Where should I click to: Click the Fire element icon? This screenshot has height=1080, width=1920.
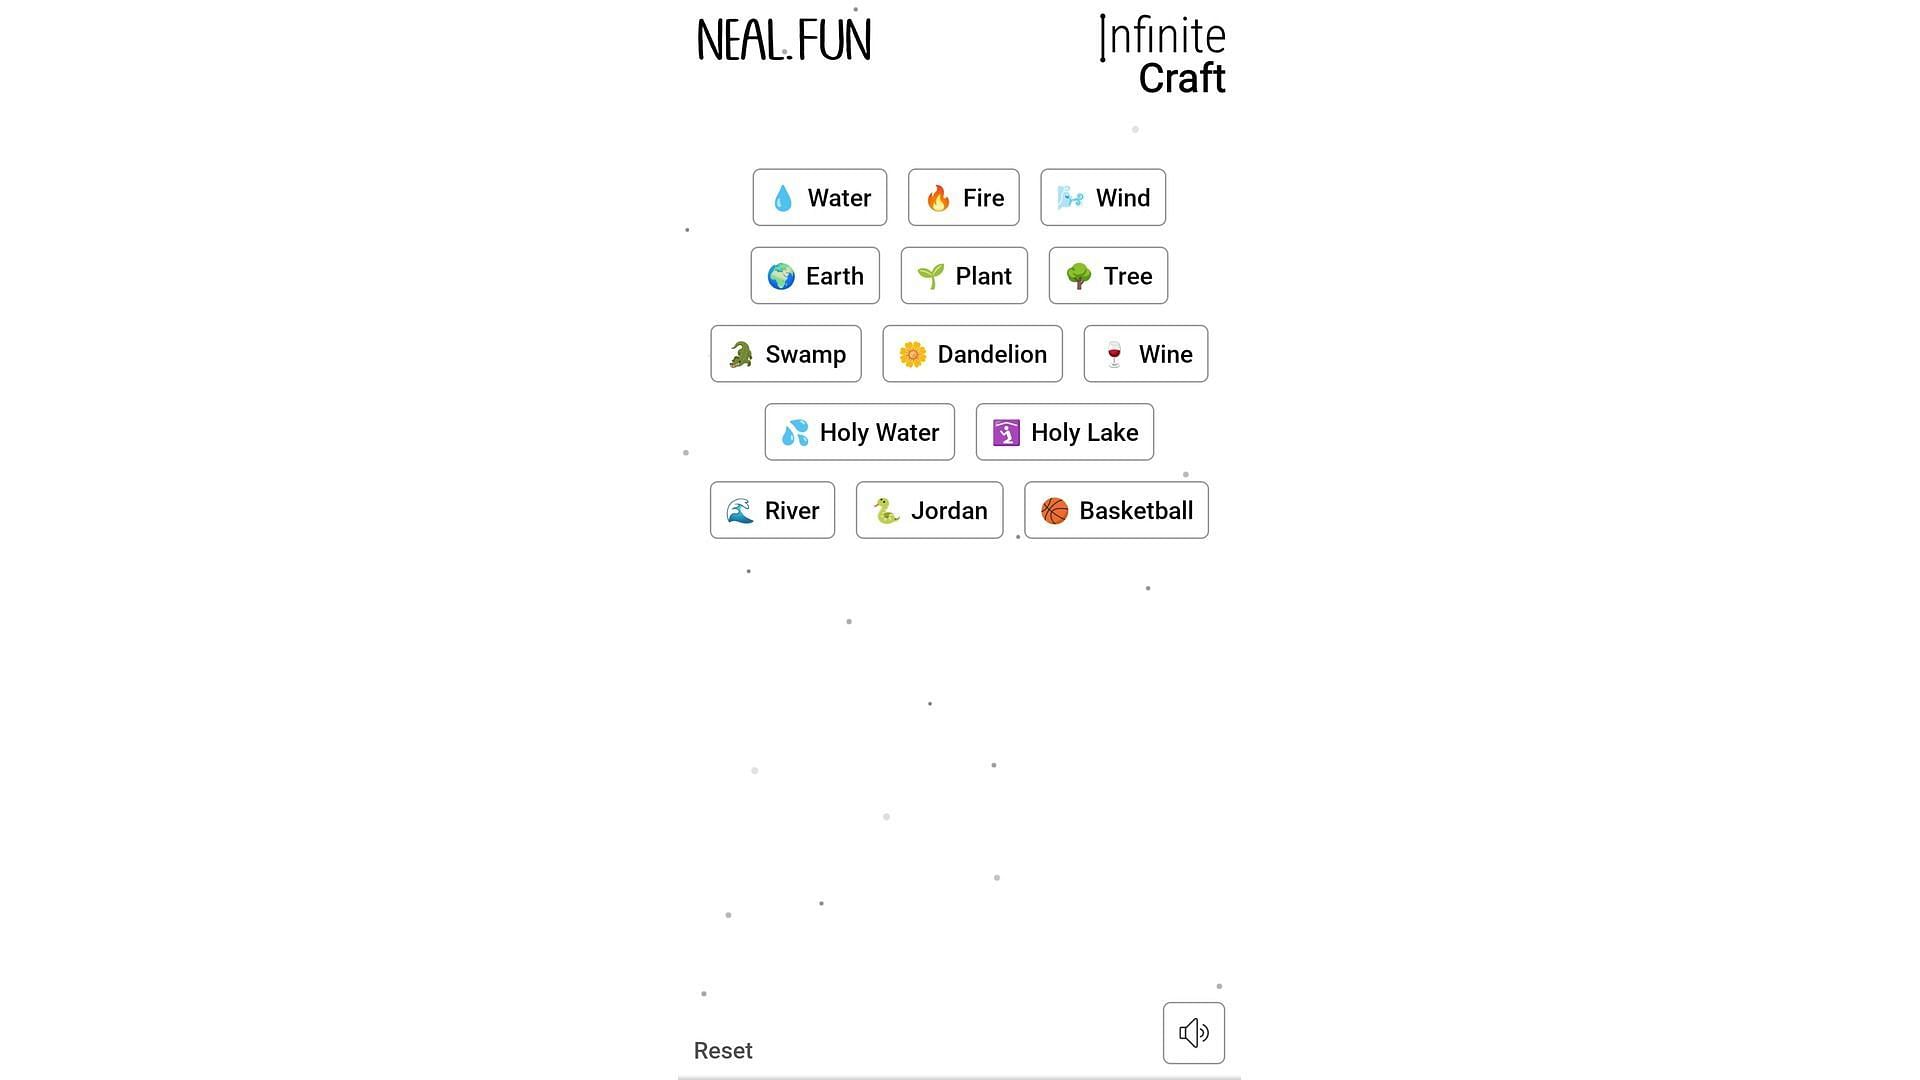pos(938,198)
